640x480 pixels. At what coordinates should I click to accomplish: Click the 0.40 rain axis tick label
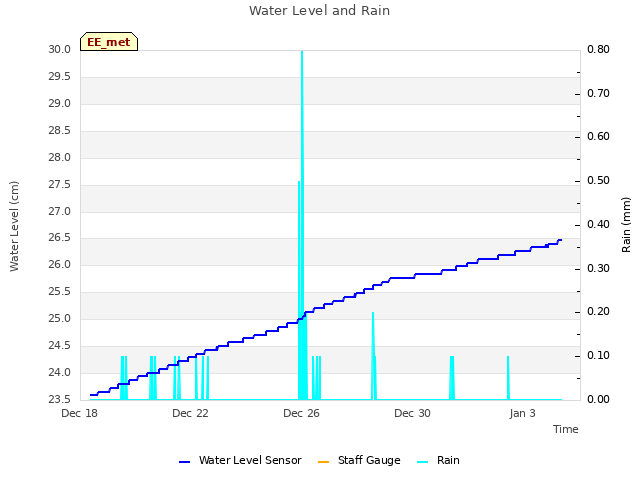(x=598, y=224)
